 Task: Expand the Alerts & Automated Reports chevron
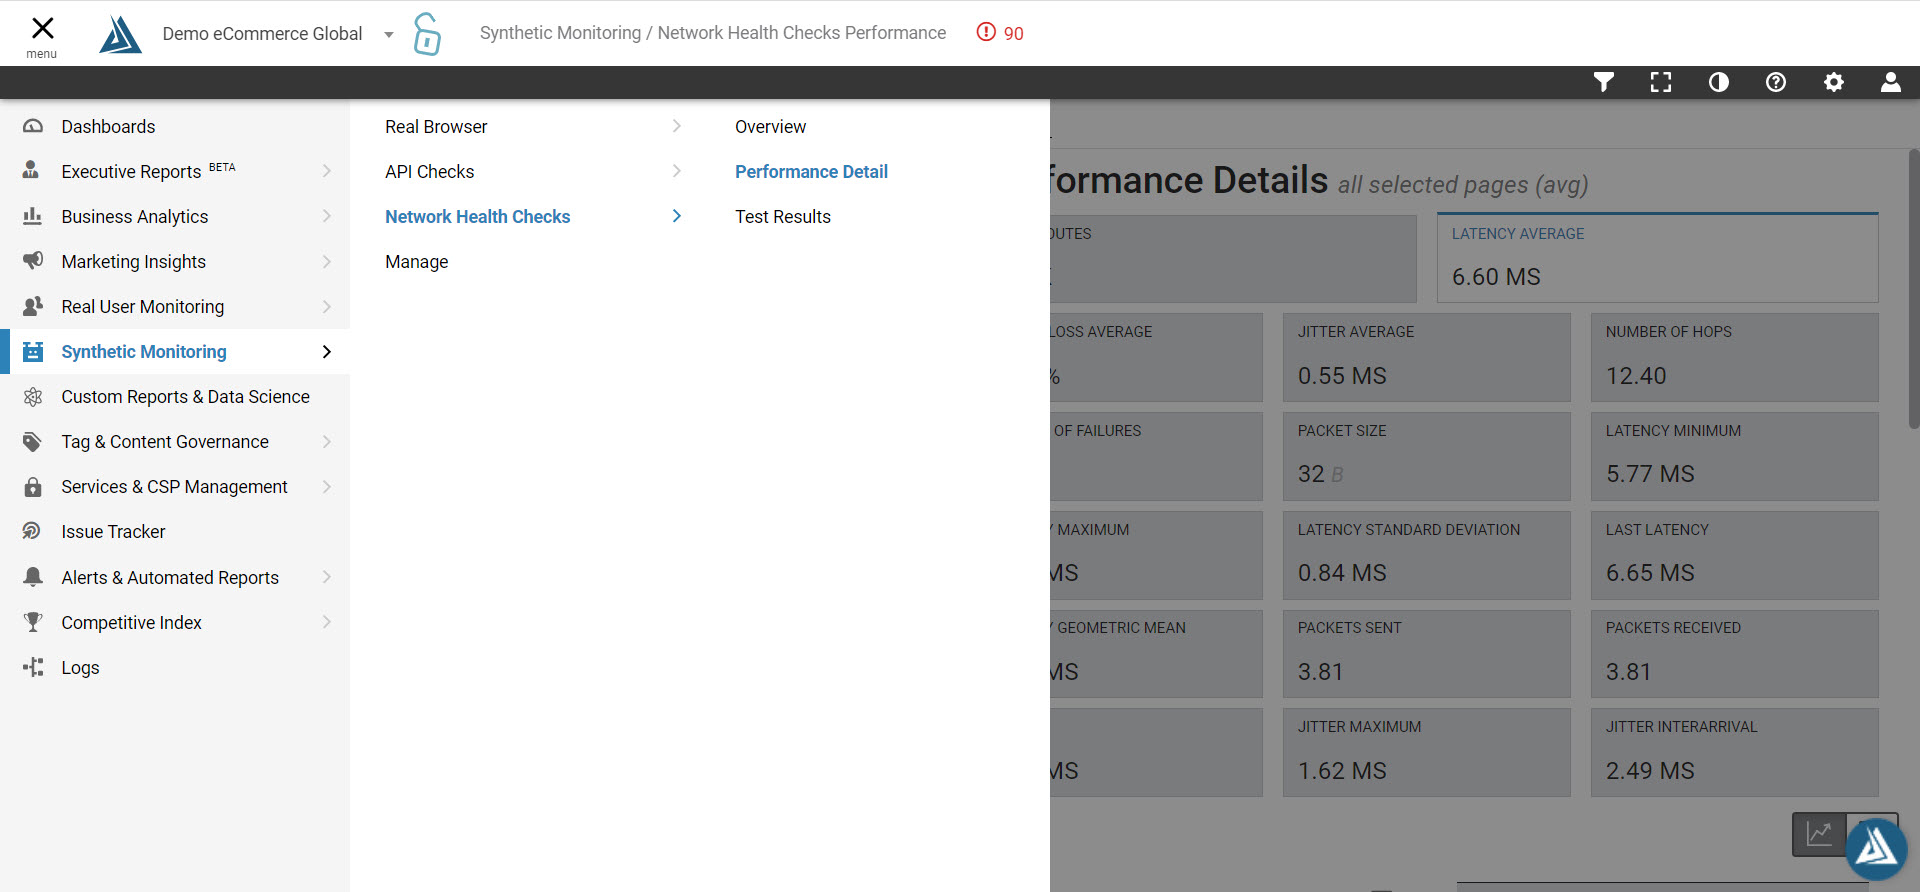pyautogui.click(x=327, y=577)
